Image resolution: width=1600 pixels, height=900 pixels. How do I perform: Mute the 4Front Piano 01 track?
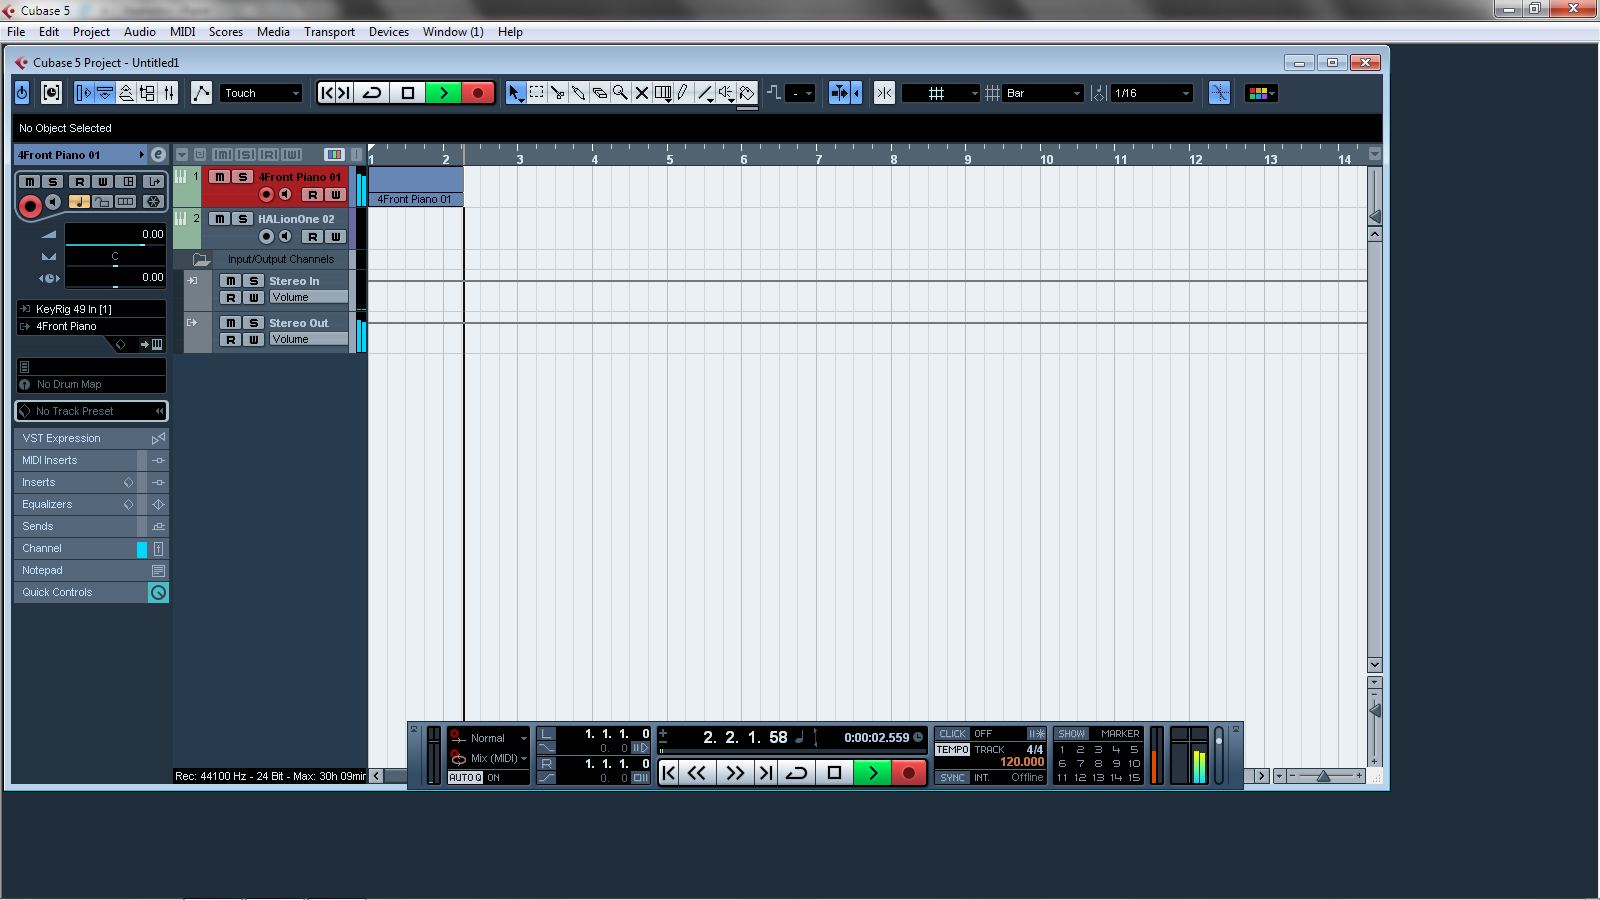pos(220,177)
